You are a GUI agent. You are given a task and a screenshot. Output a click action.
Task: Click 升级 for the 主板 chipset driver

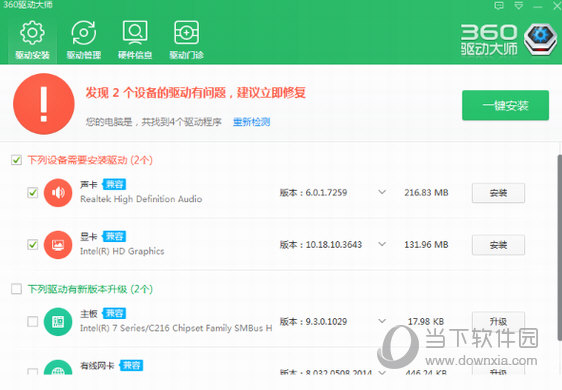coord(498,322)
